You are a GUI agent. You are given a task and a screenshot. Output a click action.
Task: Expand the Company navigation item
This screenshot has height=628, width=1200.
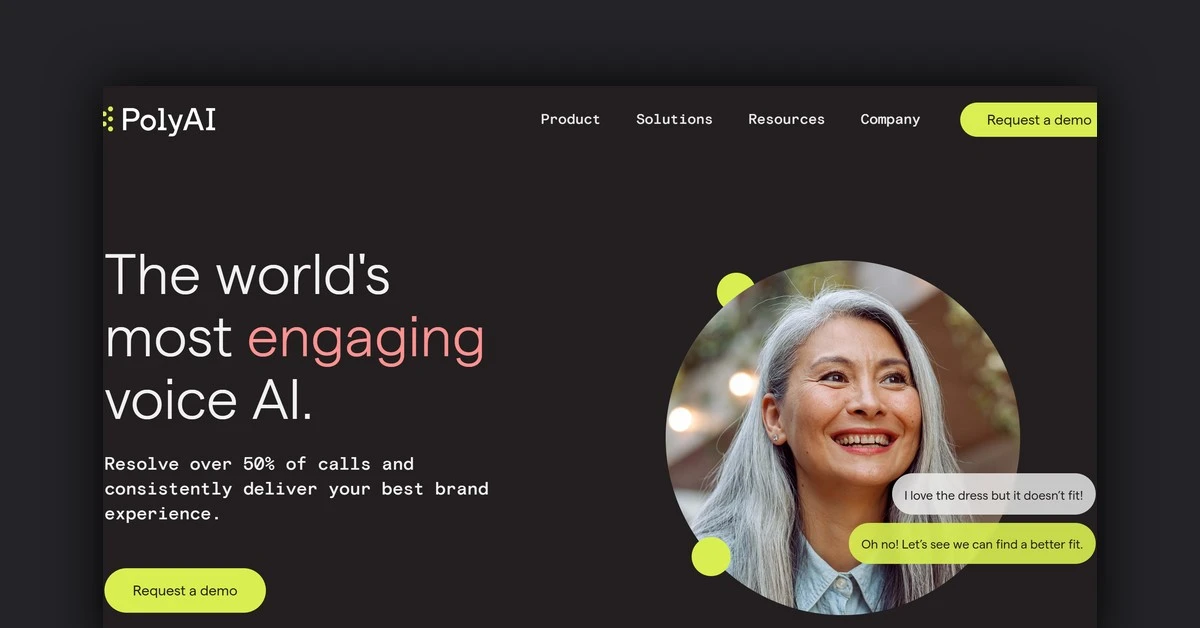pos(890,119)
